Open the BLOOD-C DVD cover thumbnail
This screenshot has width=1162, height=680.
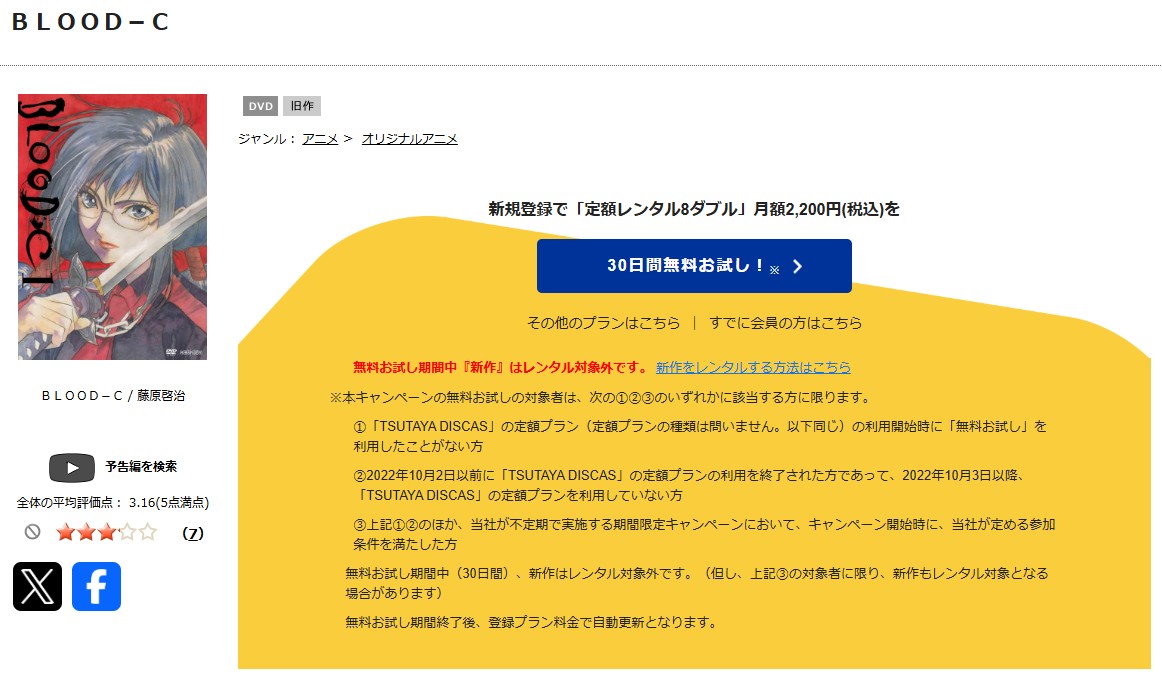pyautogui.click(x=113, y=227)
